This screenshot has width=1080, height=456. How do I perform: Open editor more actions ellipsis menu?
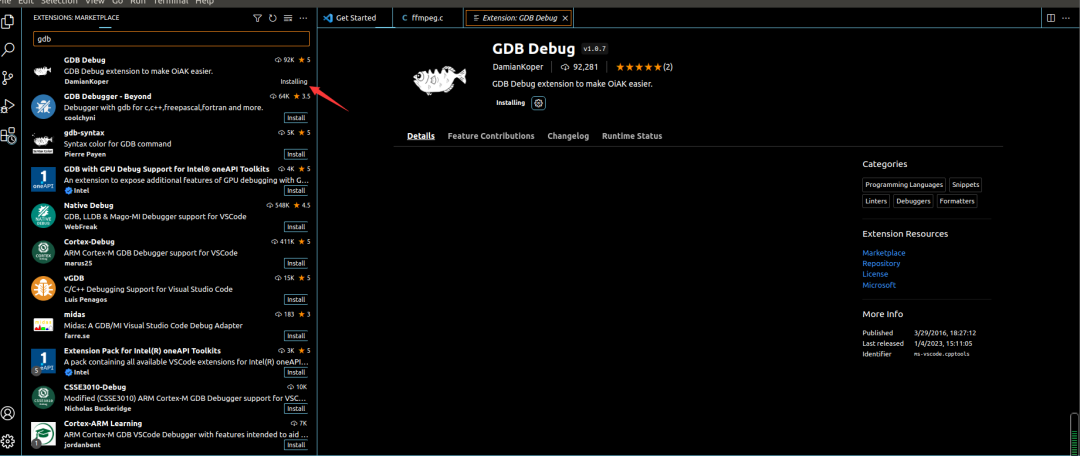(x=1068, y=18)
